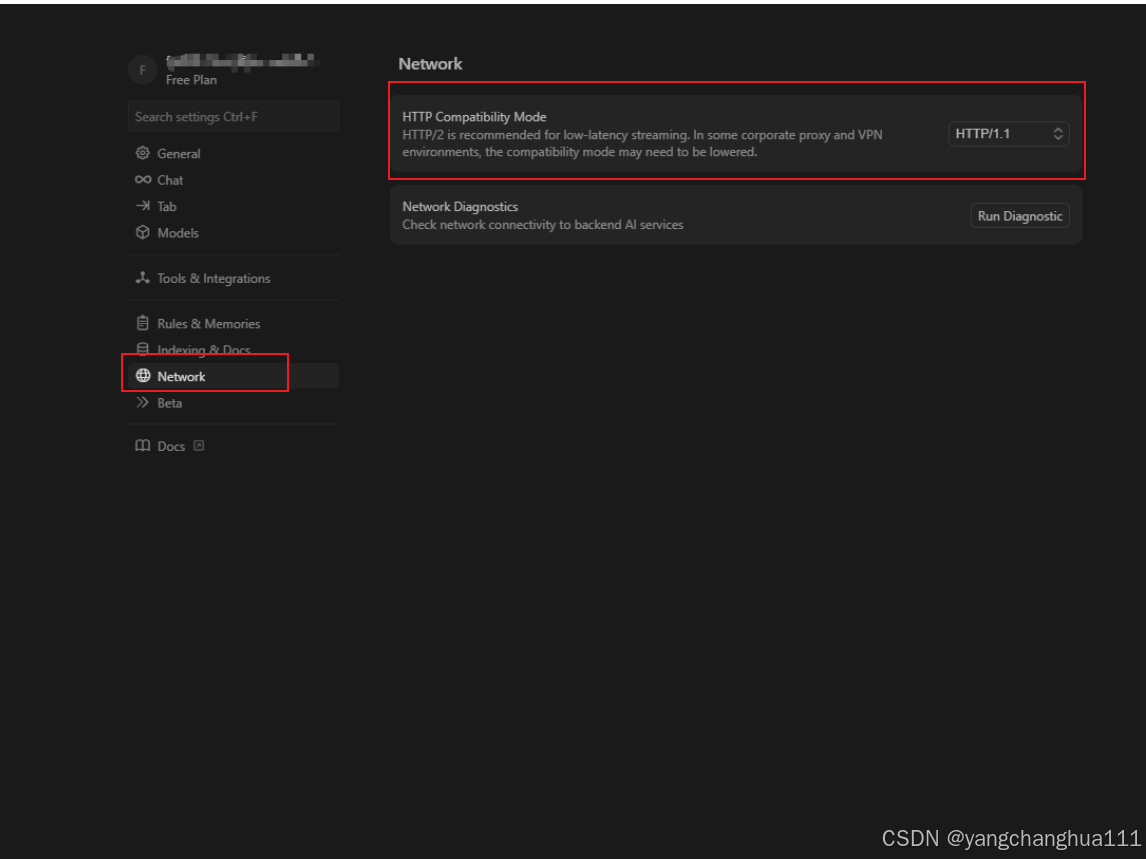Viewport: 1146px width, 859px height.
Task: Expand the Beta settings section
Action: tap(170, 402)
